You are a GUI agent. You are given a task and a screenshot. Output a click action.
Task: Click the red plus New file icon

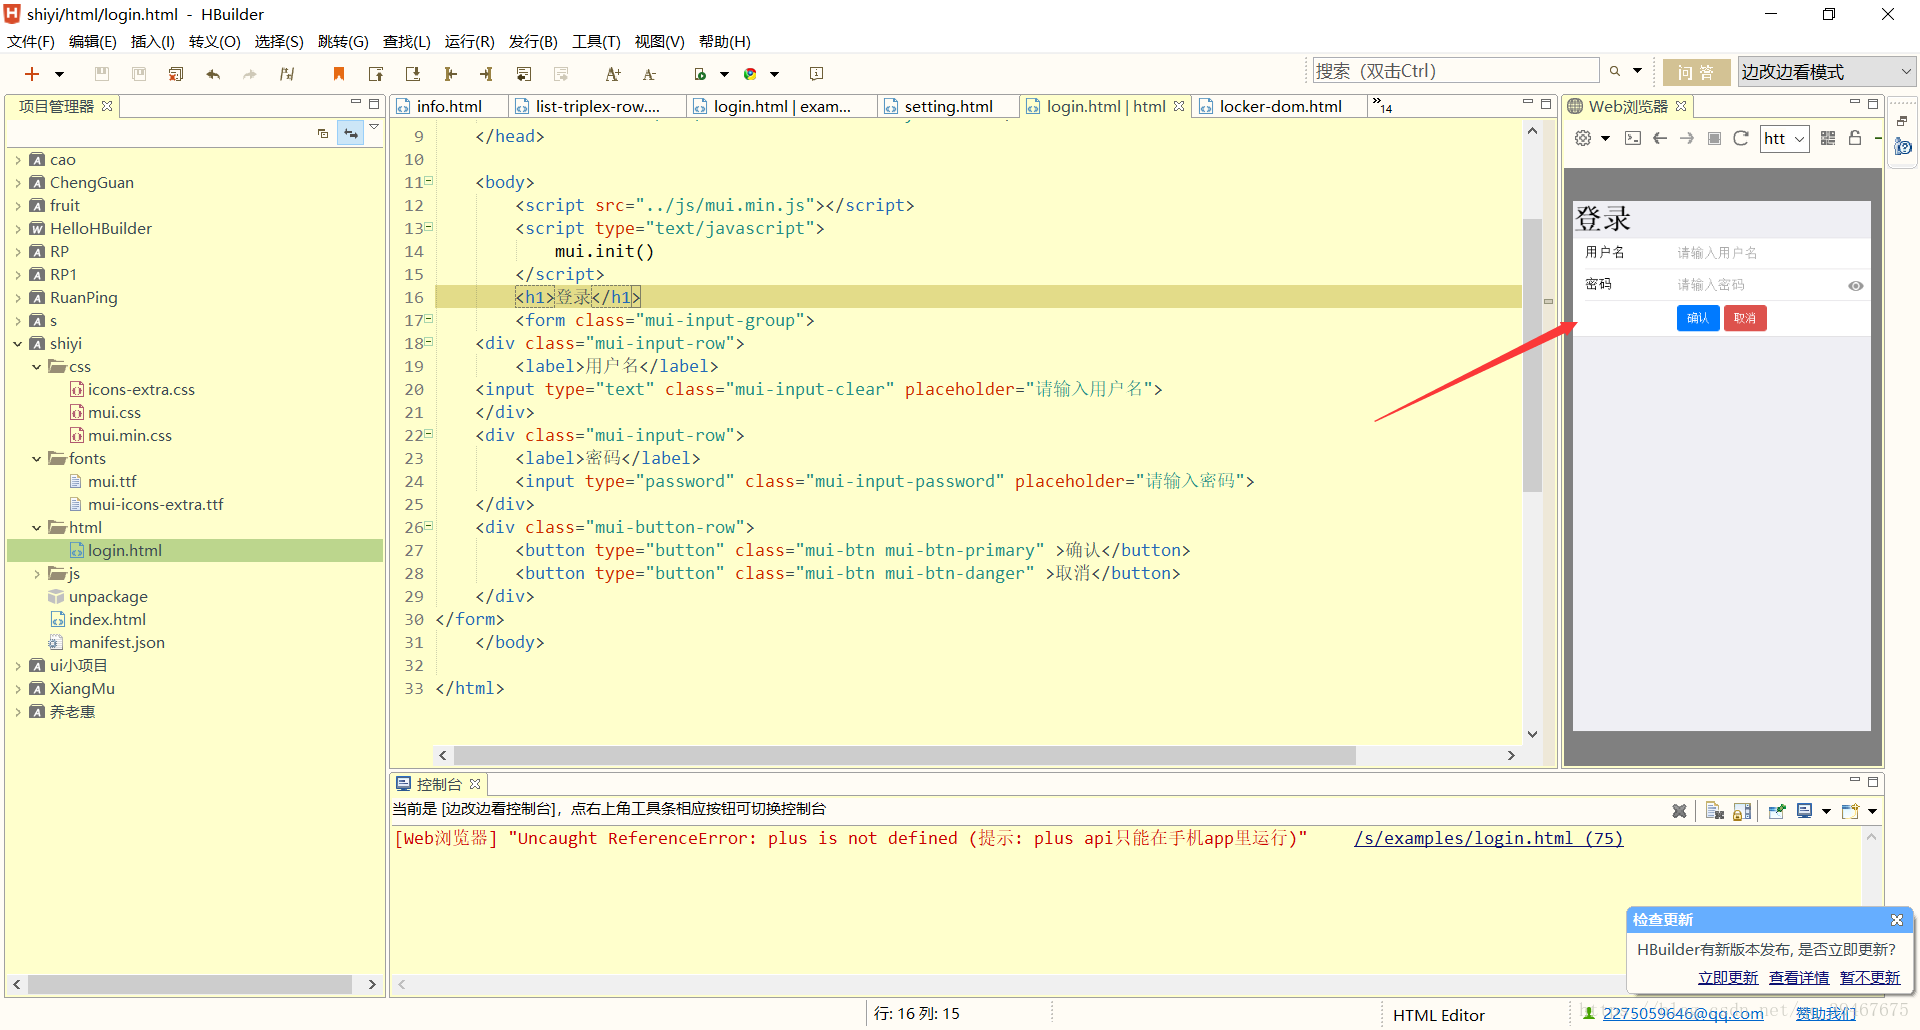(32, 74)
